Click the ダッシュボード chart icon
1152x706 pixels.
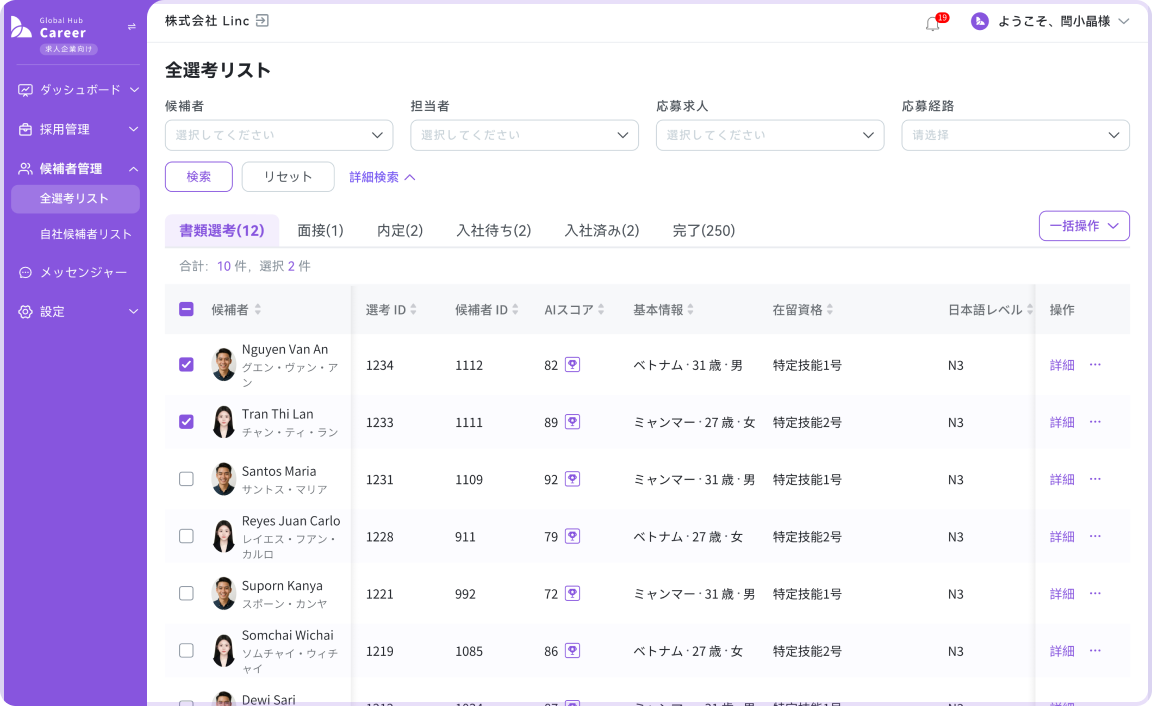(x=25, y=90)
